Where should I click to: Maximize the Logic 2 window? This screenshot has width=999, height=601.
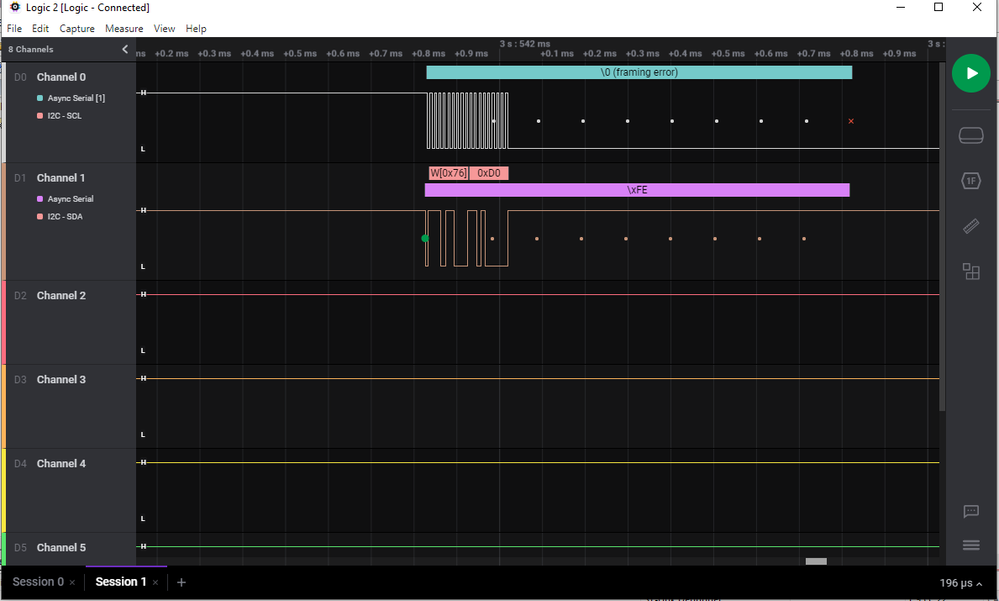pos(938,8)
